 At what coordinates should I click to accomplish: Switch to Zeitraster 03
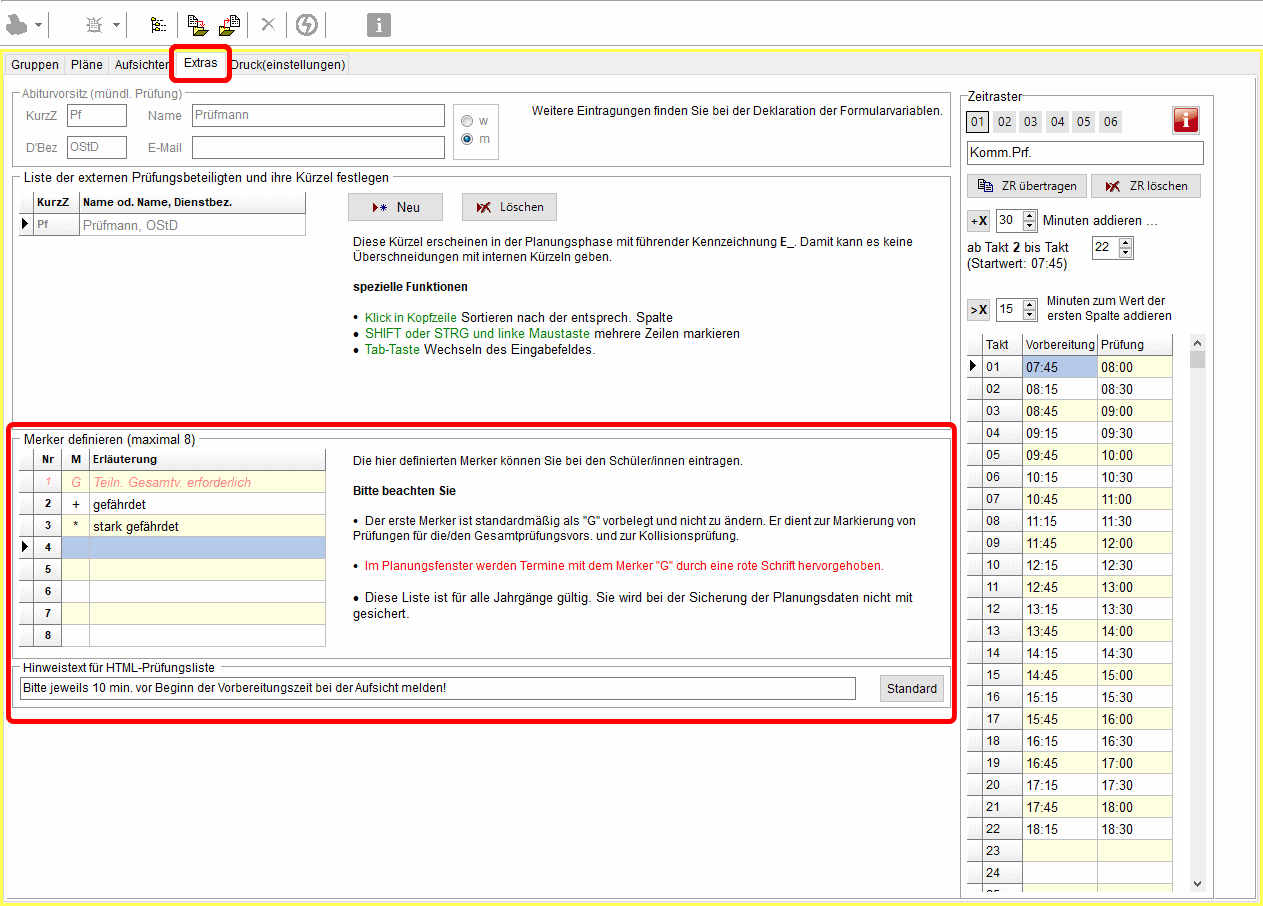(1031, 122)
